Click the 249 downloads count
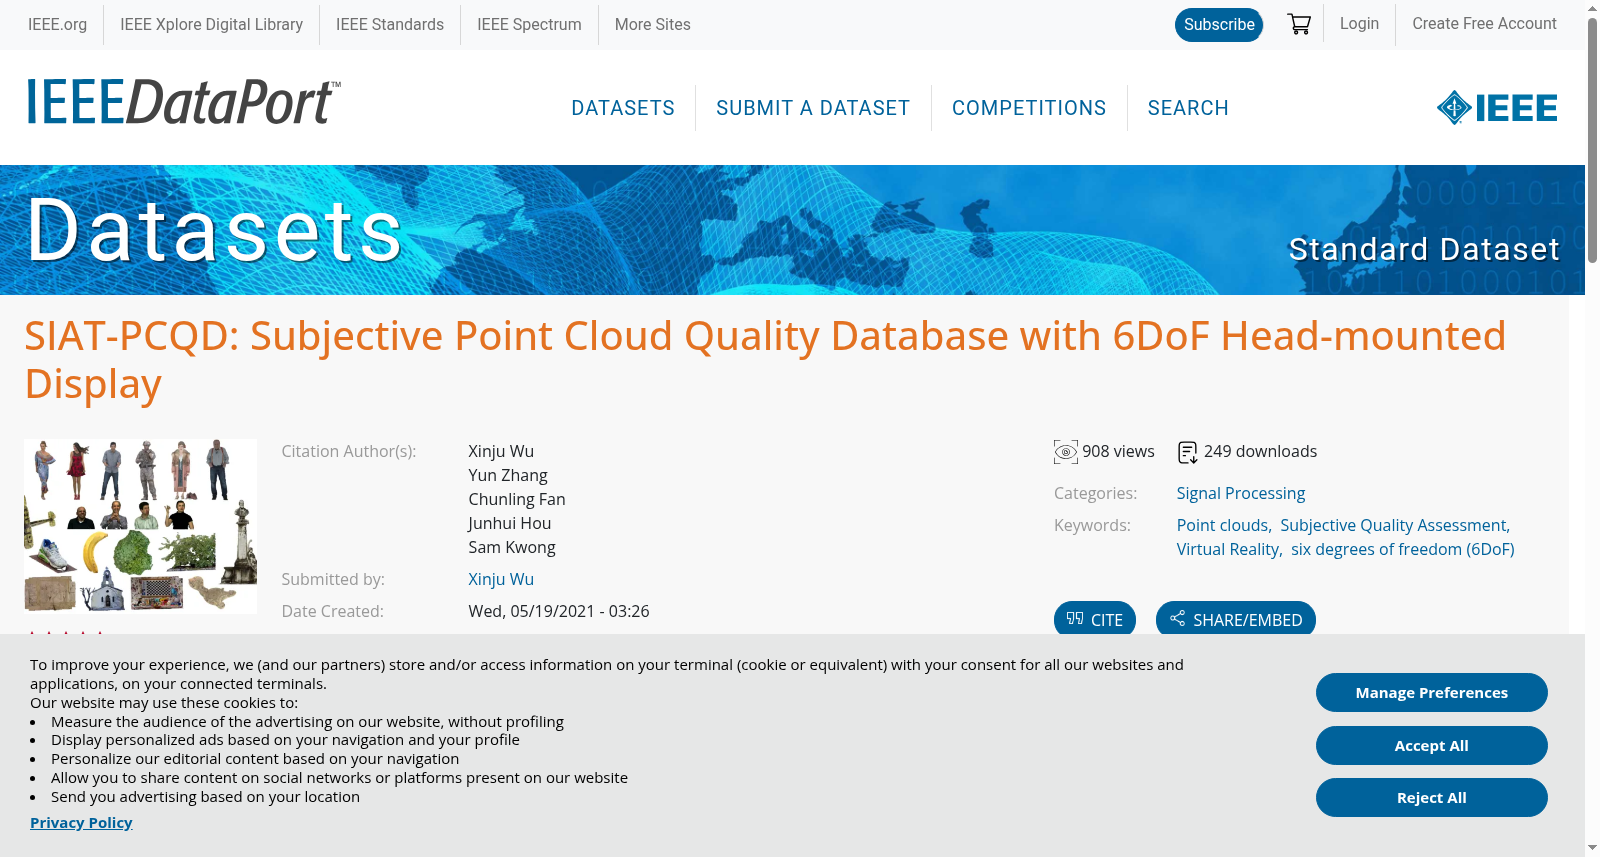 (1260, 451)
